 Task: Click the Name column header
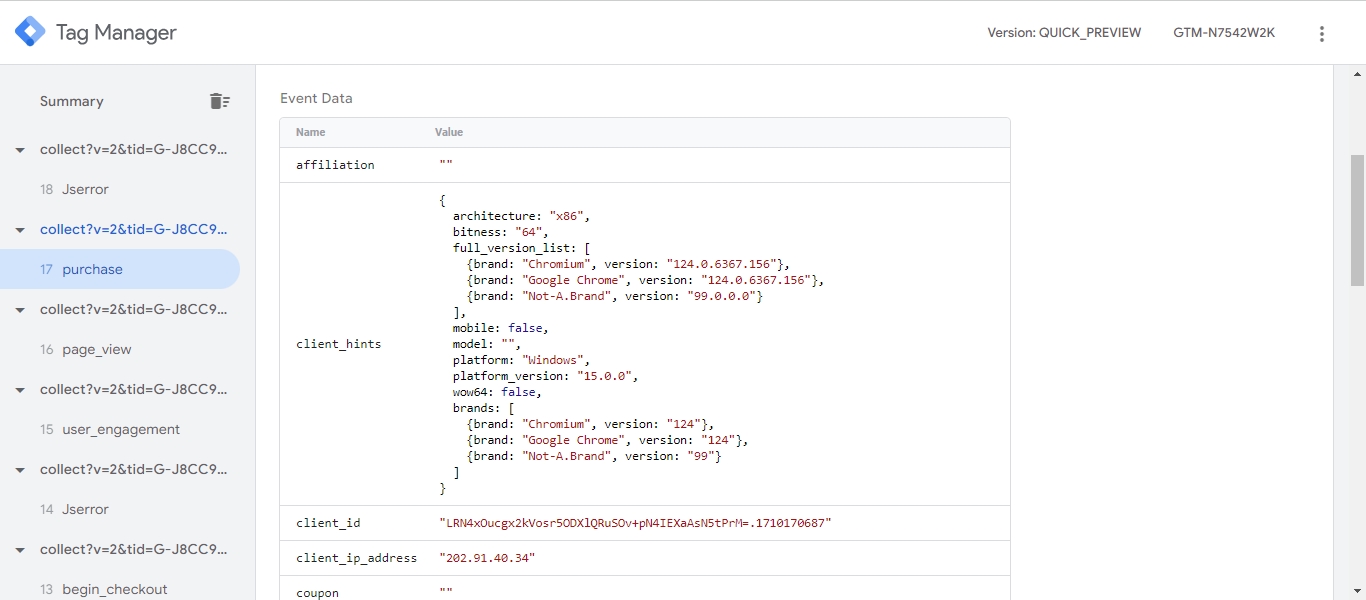pyautogui.click(x=311, y=132)
